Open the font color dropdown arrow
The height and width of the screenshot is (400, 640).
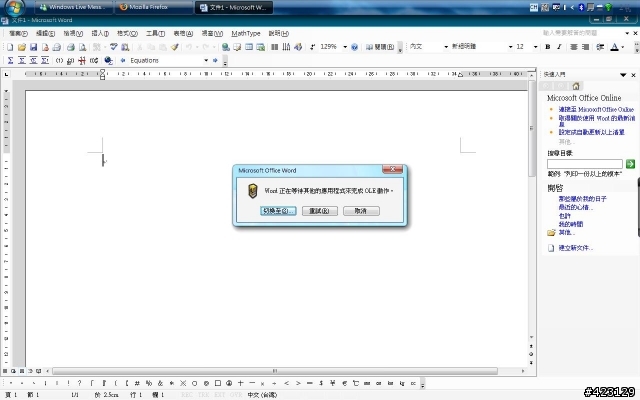coord(622,47)
